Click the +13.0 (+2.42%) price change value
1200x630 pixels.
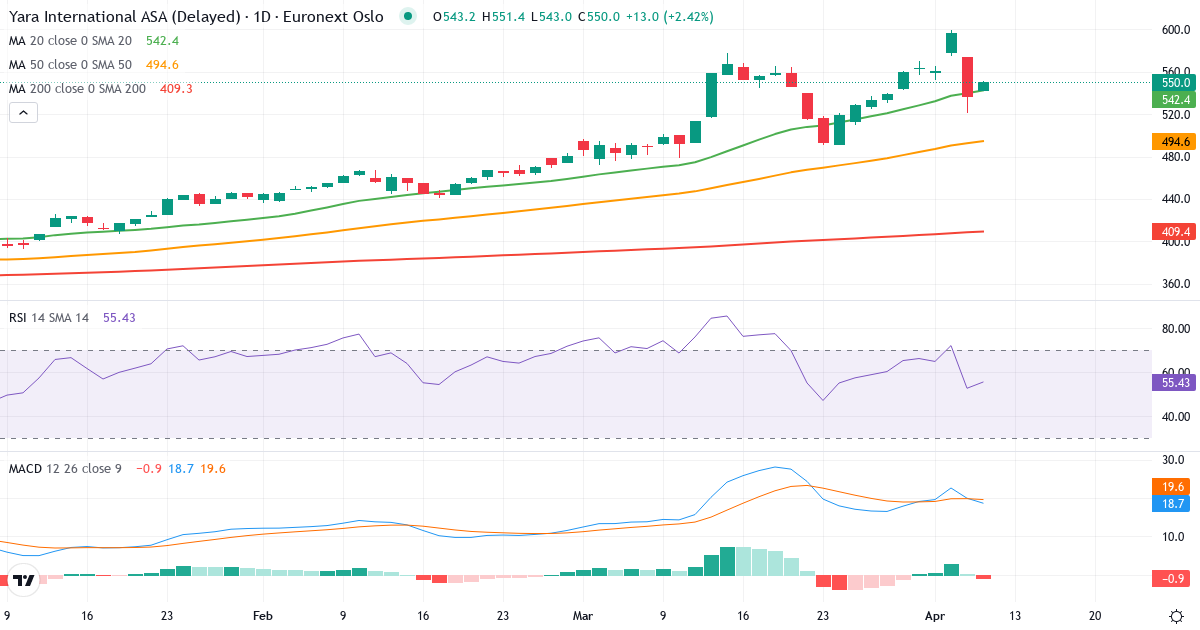click(x=667, y=17)
